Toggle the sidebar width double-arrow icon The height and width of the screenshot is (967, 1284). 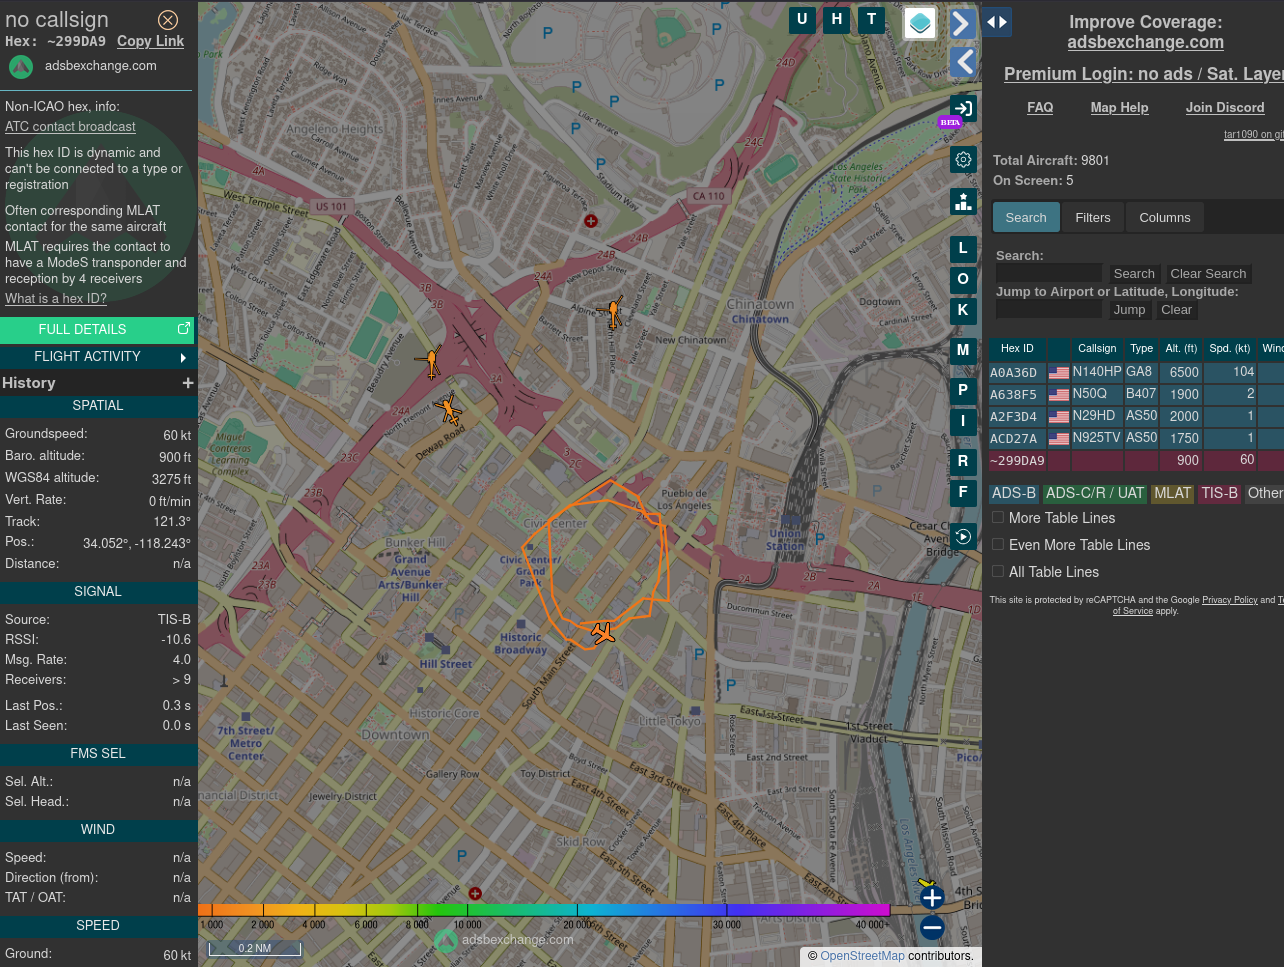pyautogui.click(x=997, y=22)
